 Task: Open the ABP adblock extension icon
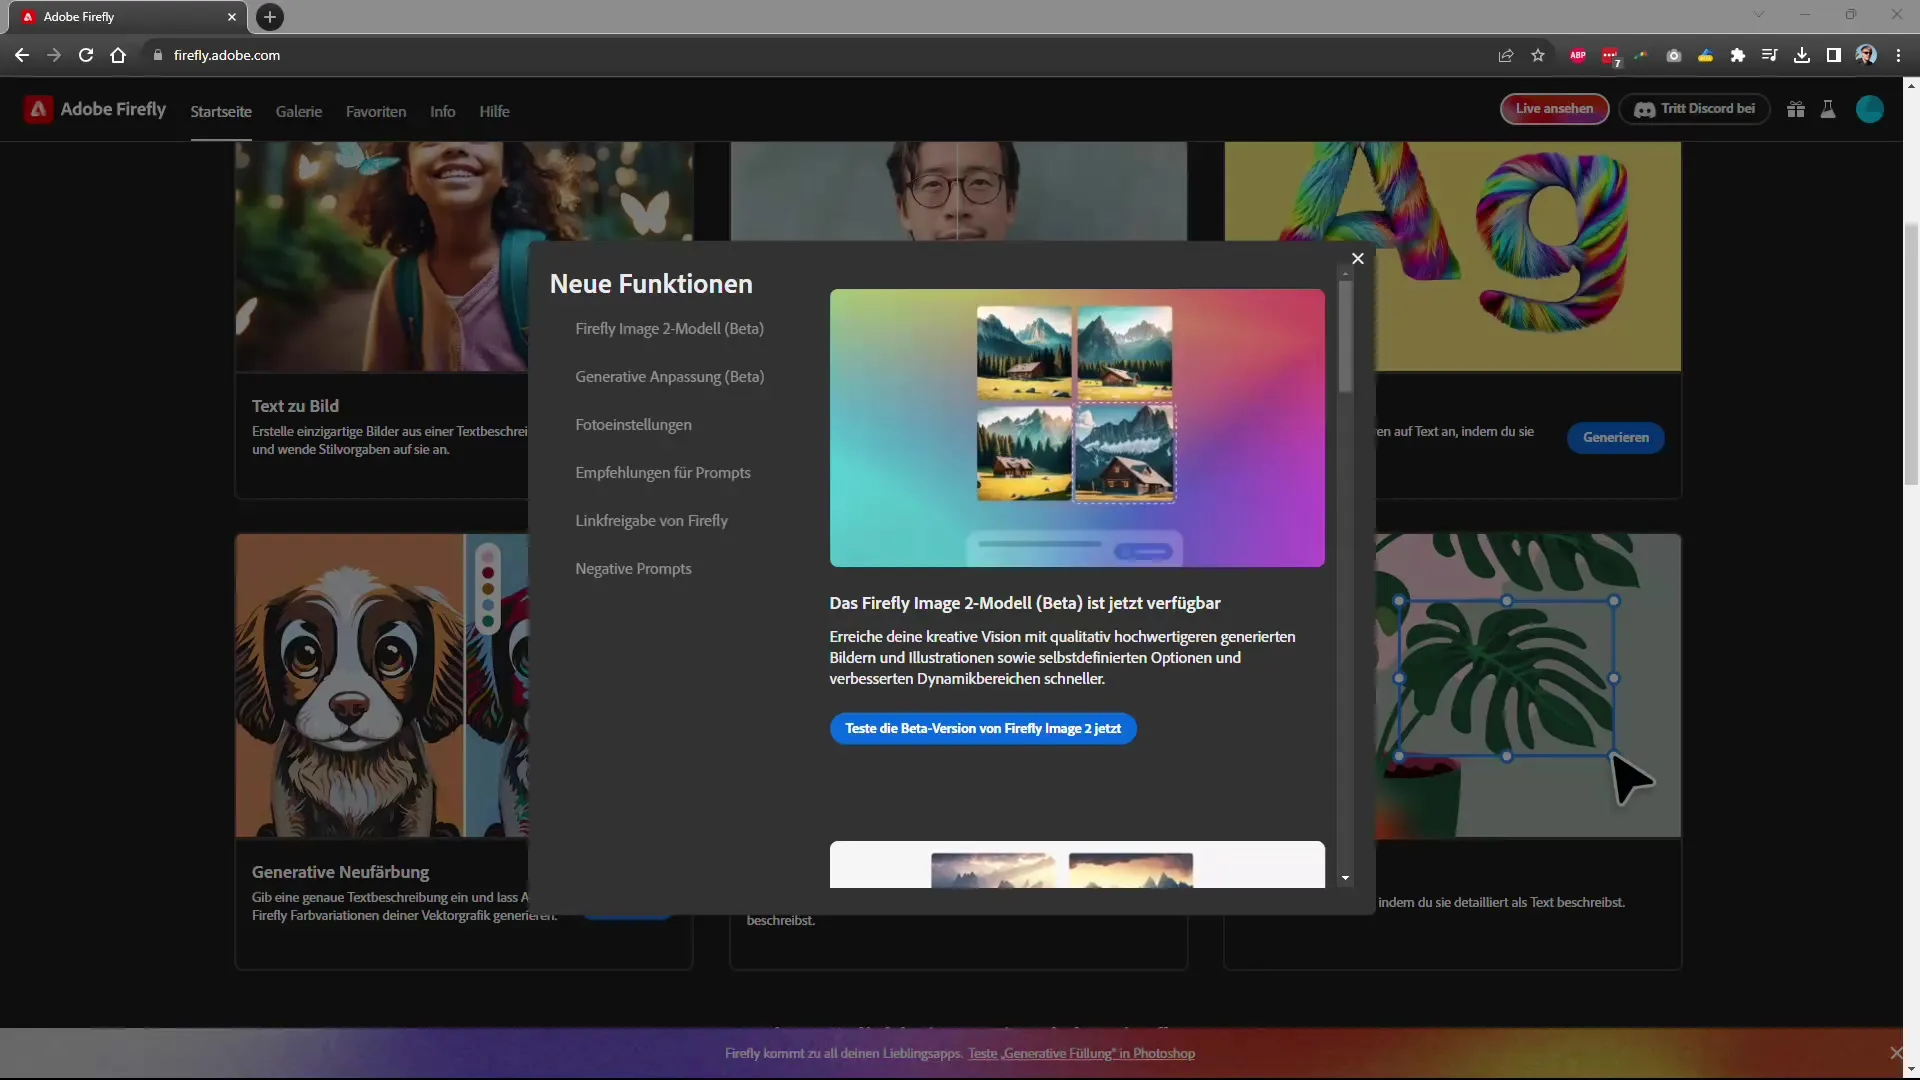1578,55
